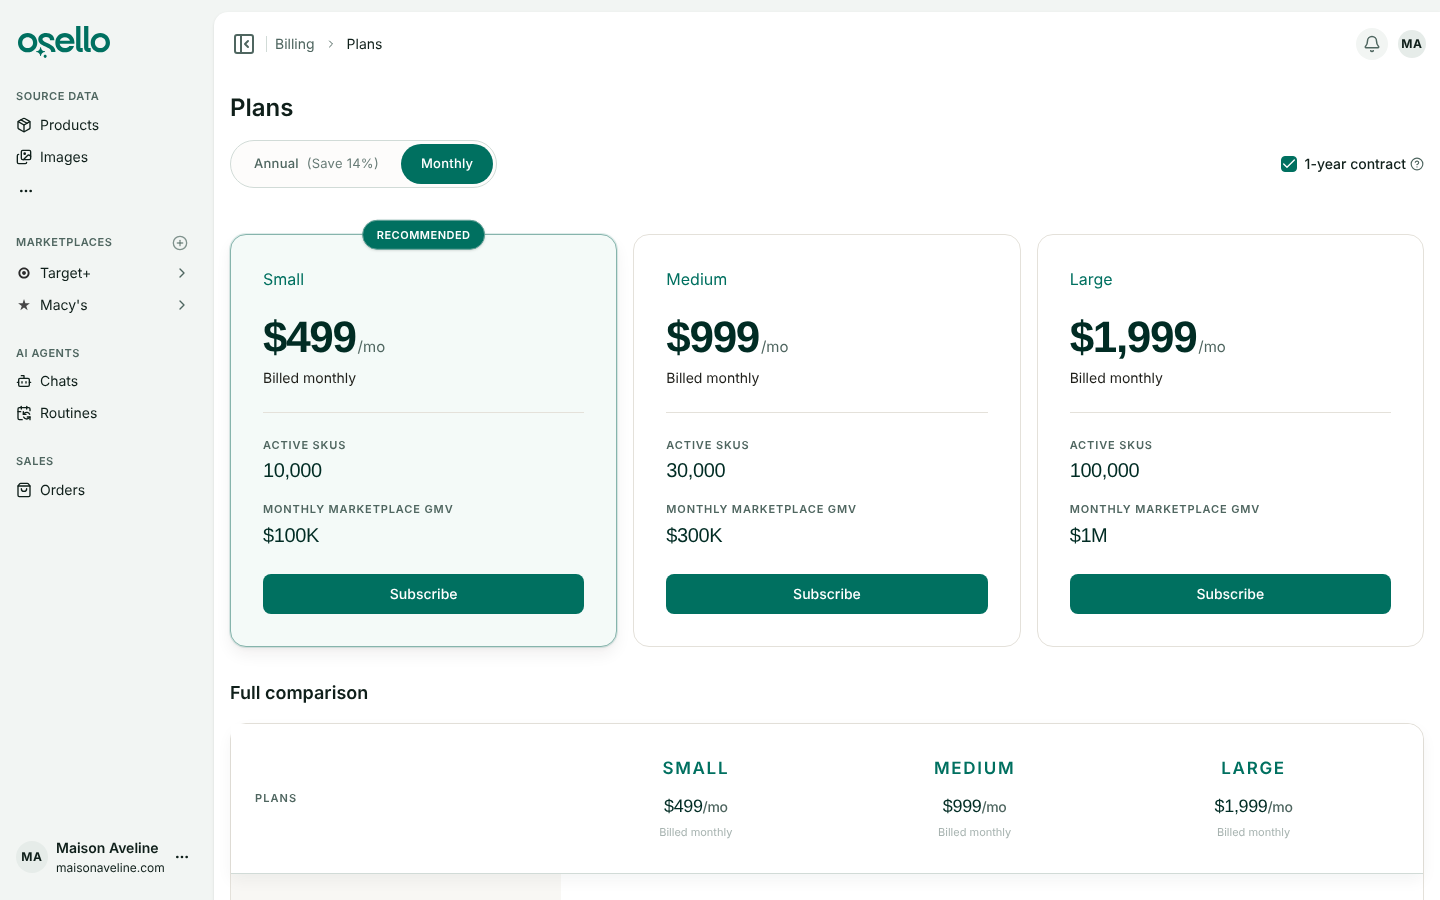
Task: Open Routines from the sidebar
Action: [x=68, y=413]
